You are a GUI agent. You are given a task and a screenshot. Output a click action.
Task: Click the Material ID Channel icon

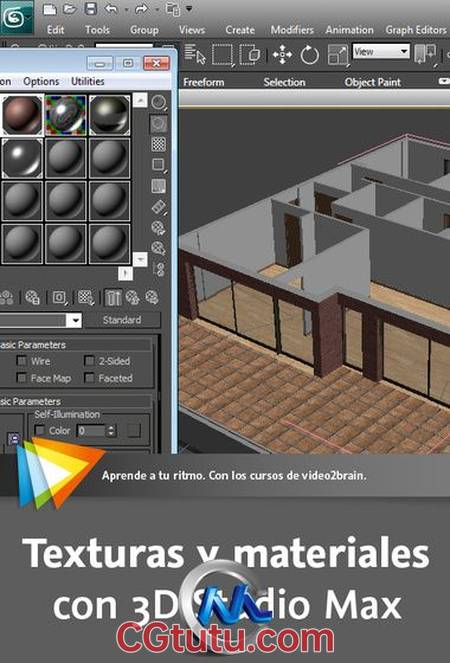[x=60, y=298]
